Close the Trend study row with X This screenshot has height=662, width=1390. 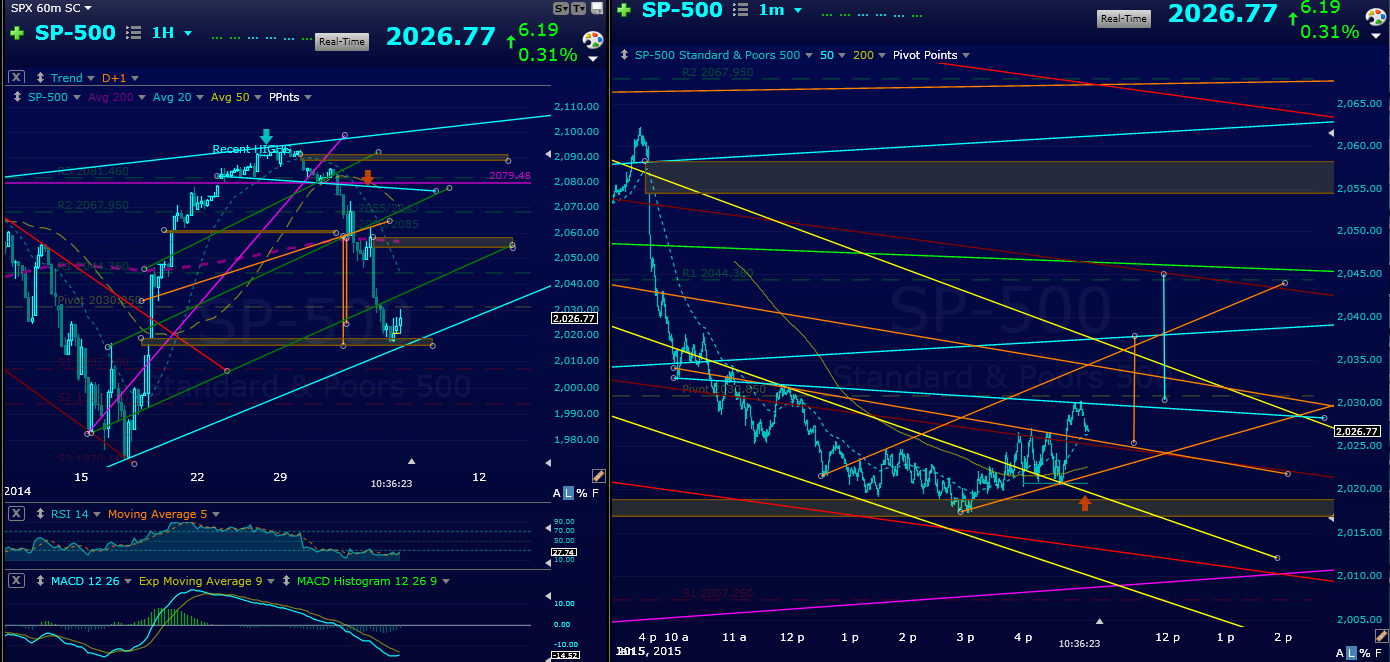click(x=17, y=77)
